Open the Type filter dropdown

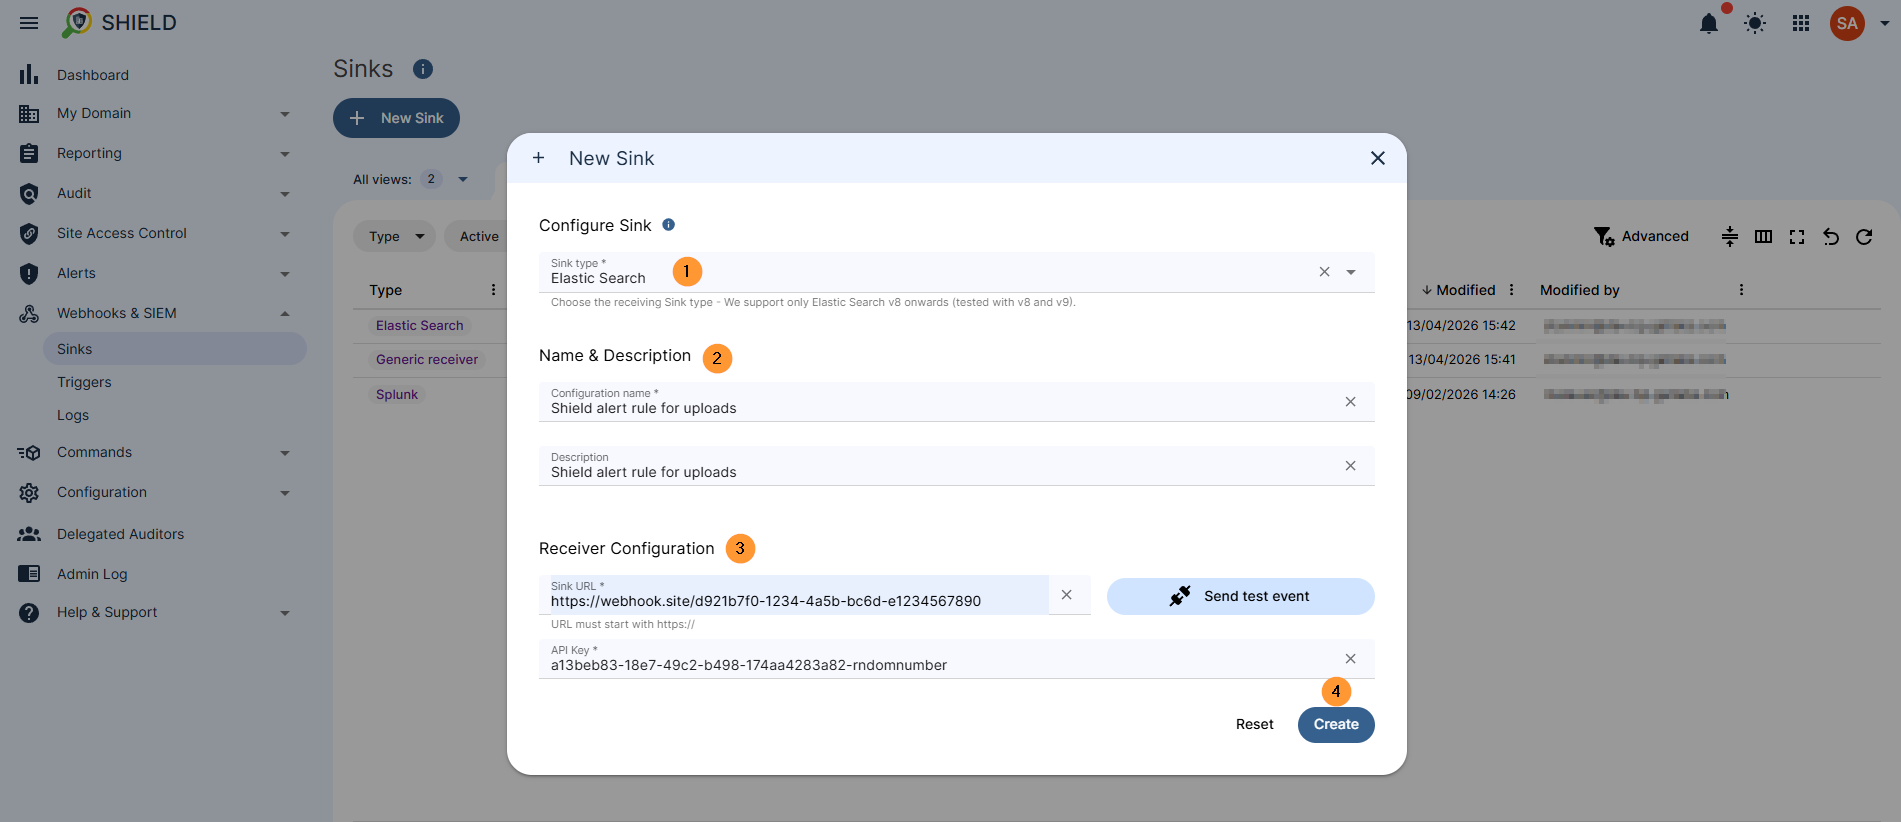click(395, 236)
